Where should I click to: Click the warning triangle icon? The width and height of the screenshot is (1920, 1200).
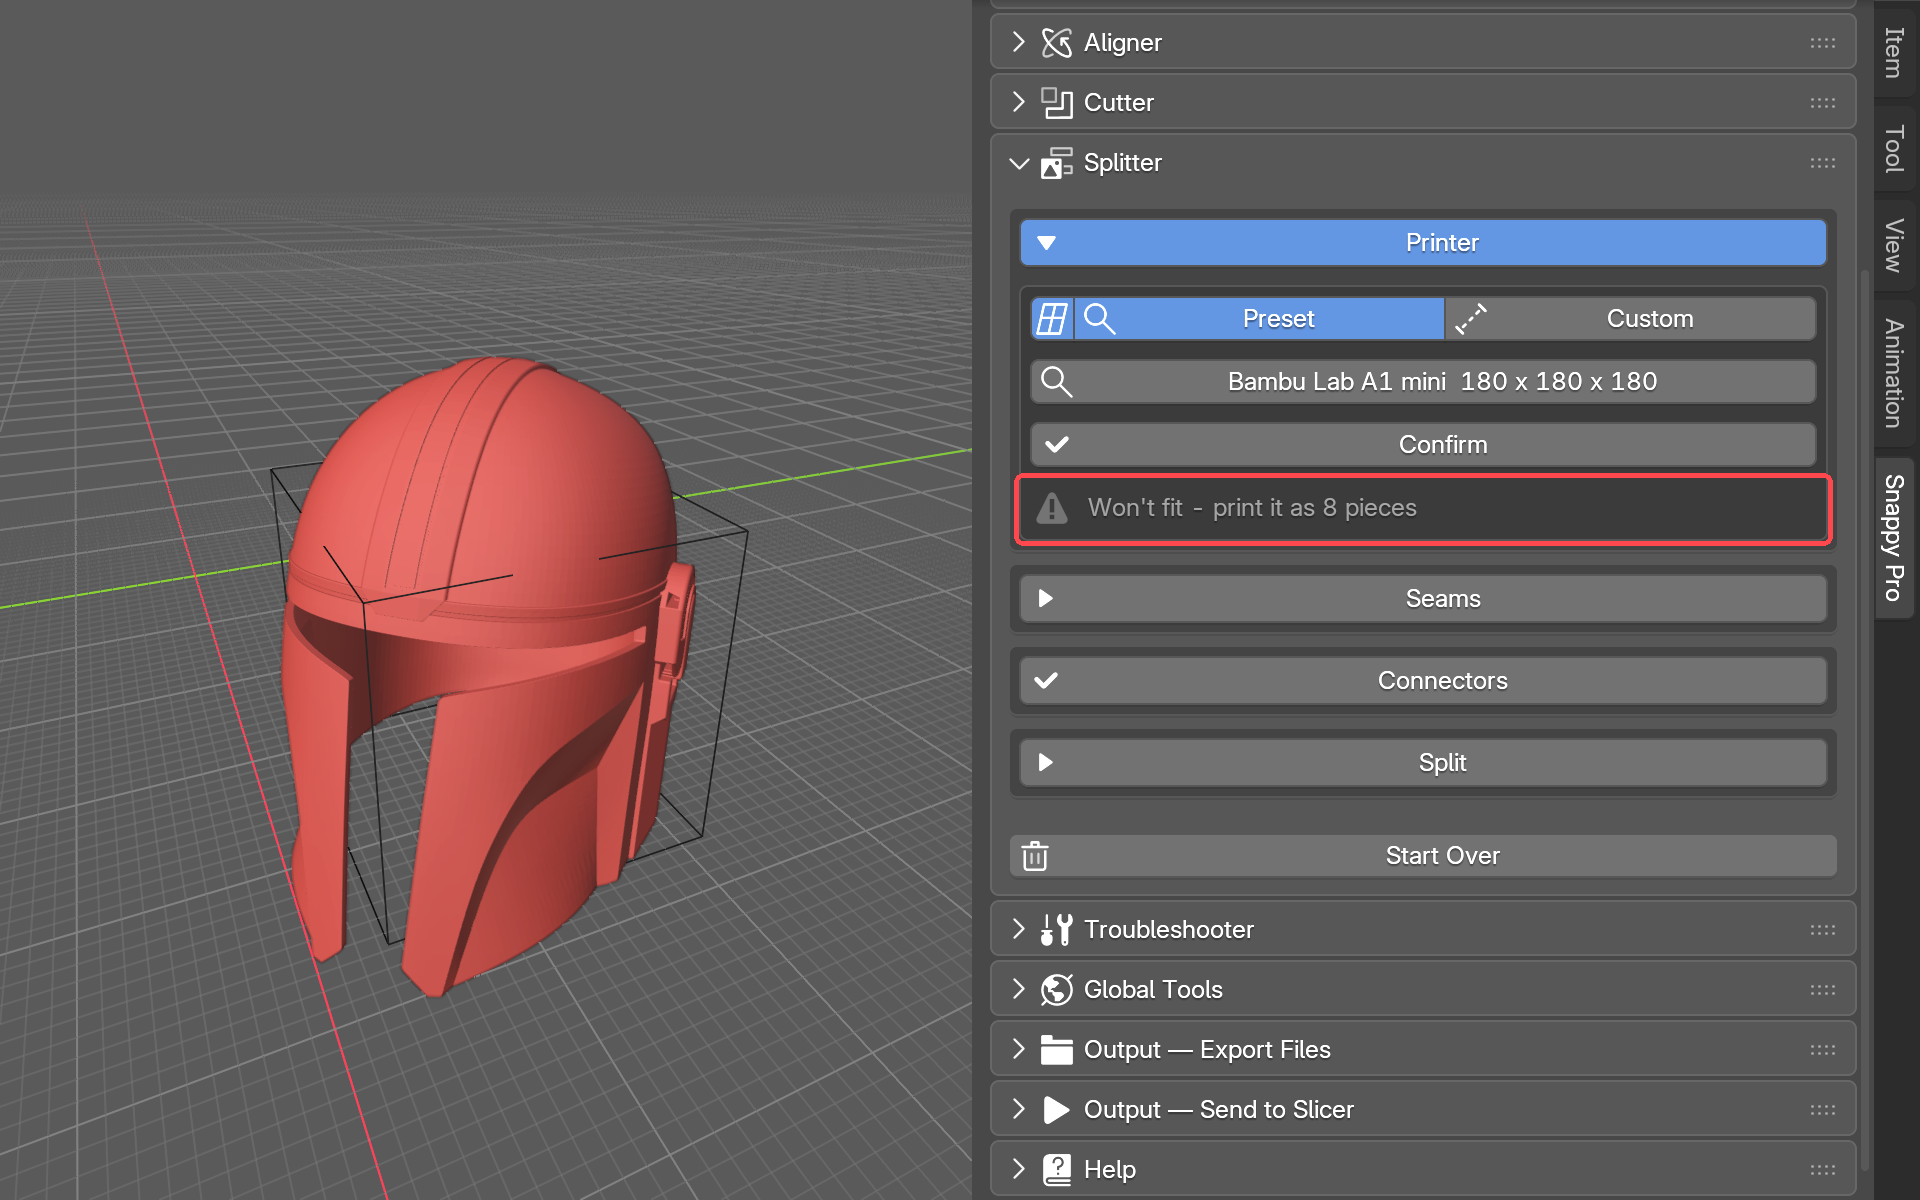[1052, 508]
